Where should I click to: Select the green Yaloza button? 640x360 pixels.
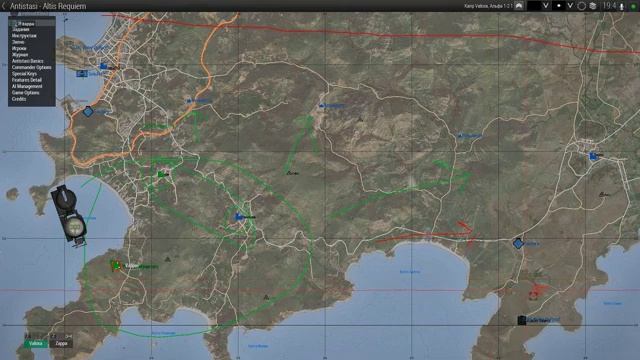[36, 344]
